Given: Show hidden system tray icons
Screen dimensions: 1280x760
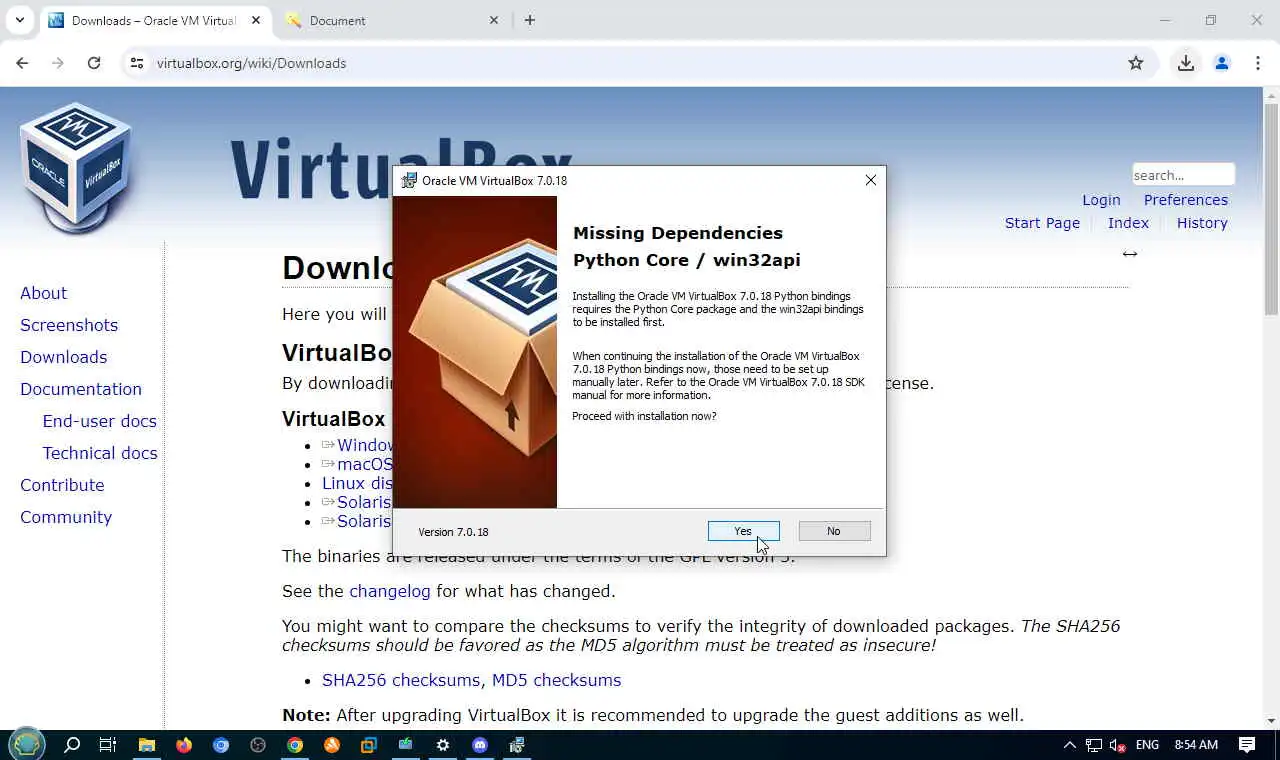Looking at the screenshot, I should pos(1069,745).
